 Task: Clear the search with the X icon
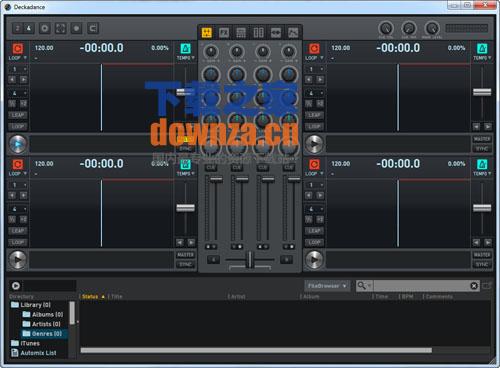(474, 286)
